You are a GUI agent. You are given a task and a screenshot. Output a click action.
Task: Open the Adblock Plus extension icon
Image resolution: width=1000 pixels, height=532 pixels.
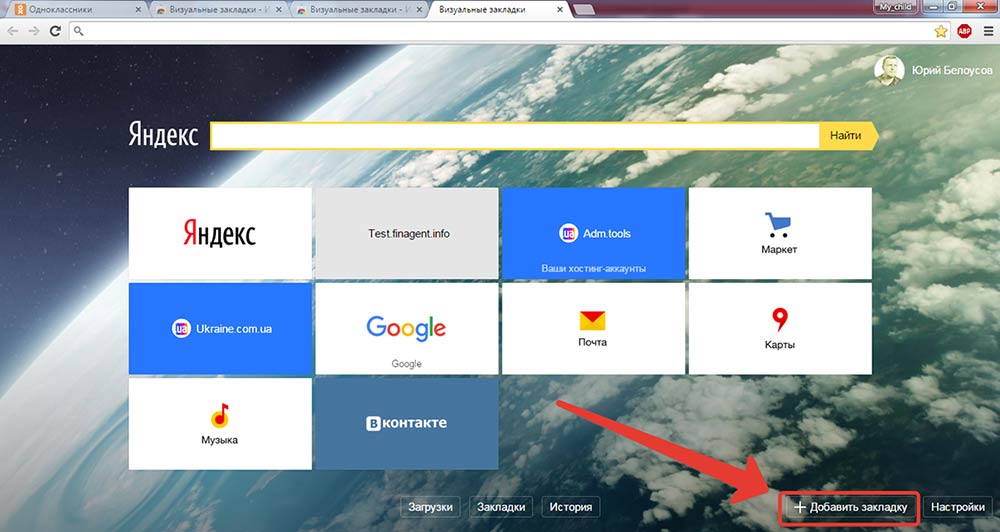tap(964, 31)
